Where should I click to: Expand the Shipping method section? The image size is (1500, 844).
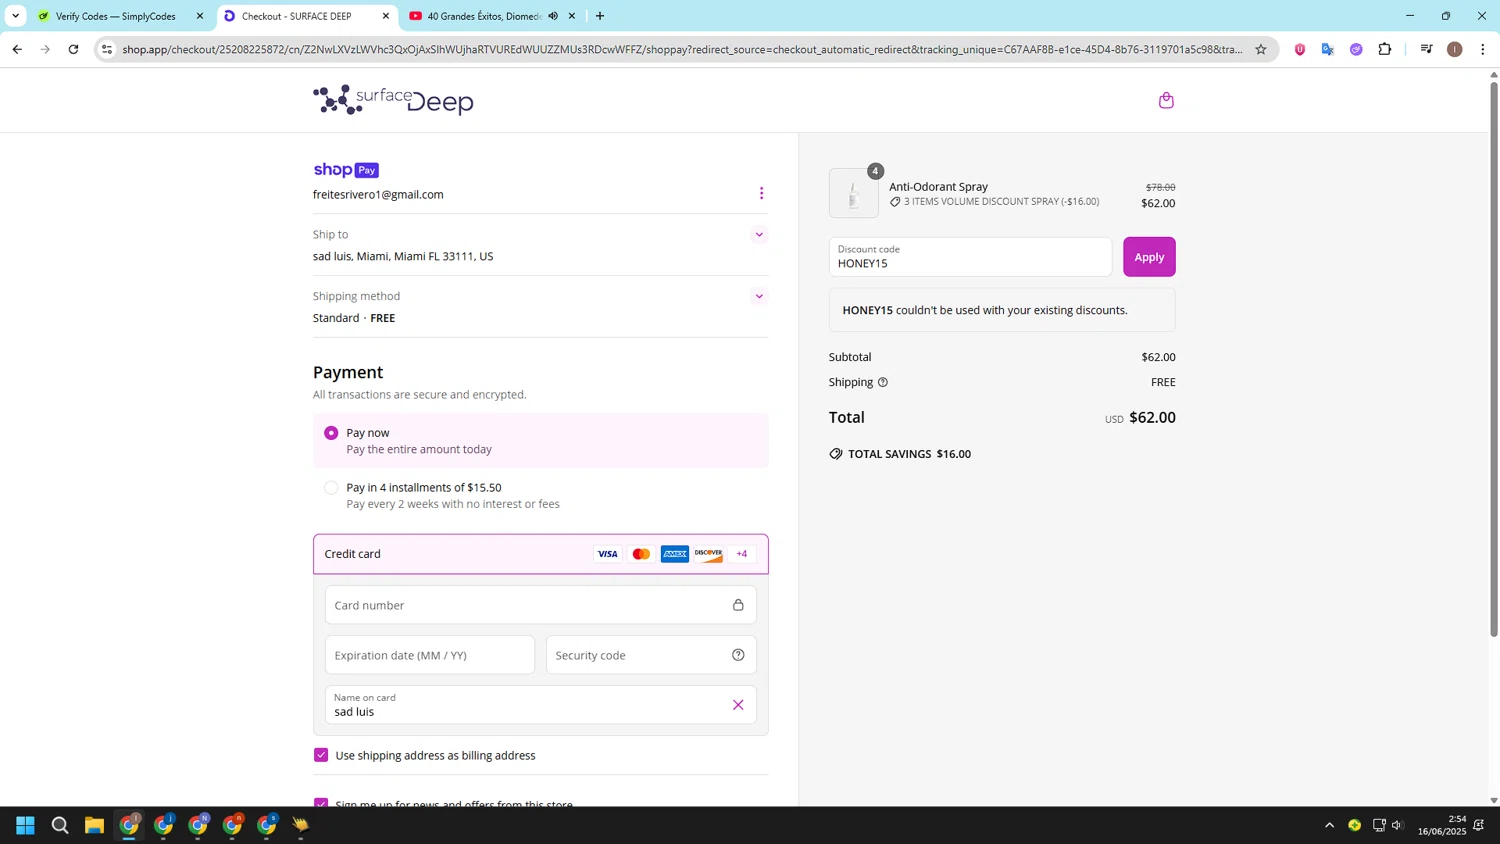pyautogui.click(x=759, y=296)
